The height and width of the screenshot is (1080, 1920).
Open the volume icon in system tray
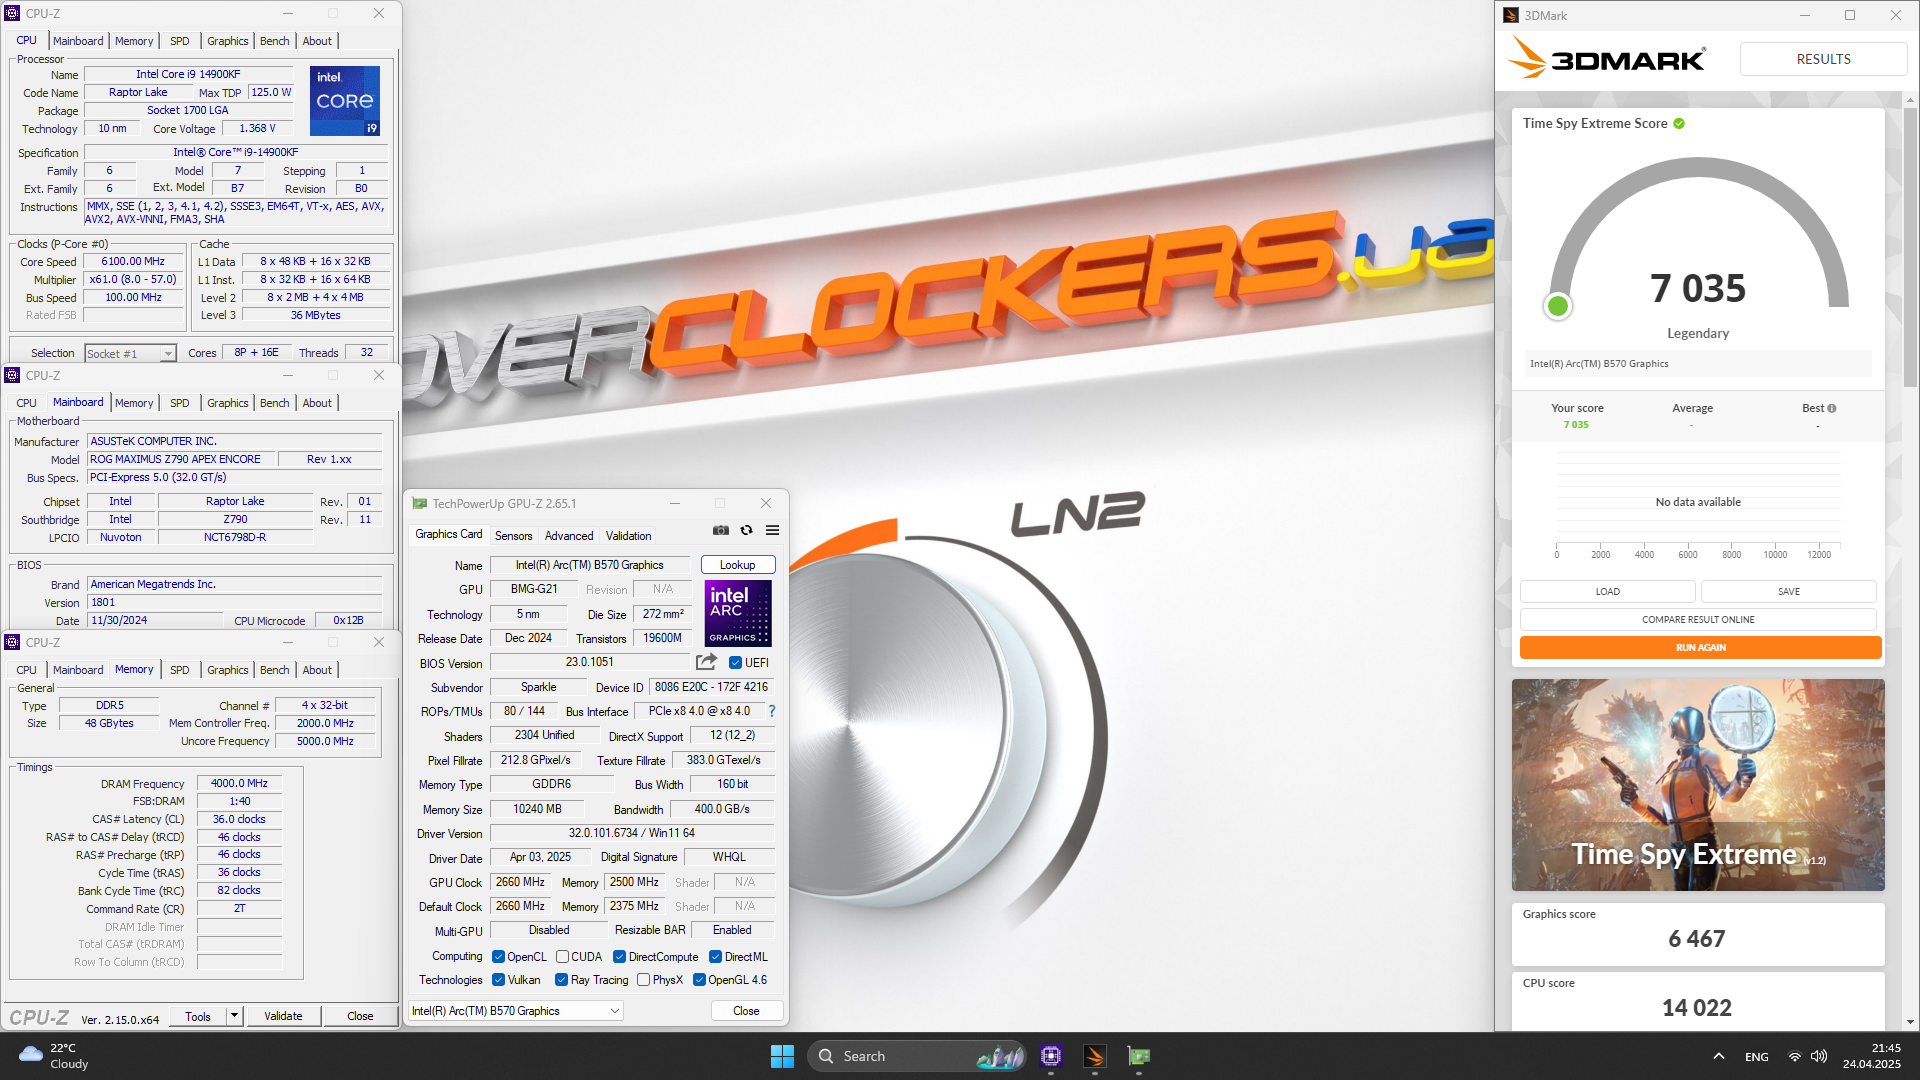coord(1819,1056)
